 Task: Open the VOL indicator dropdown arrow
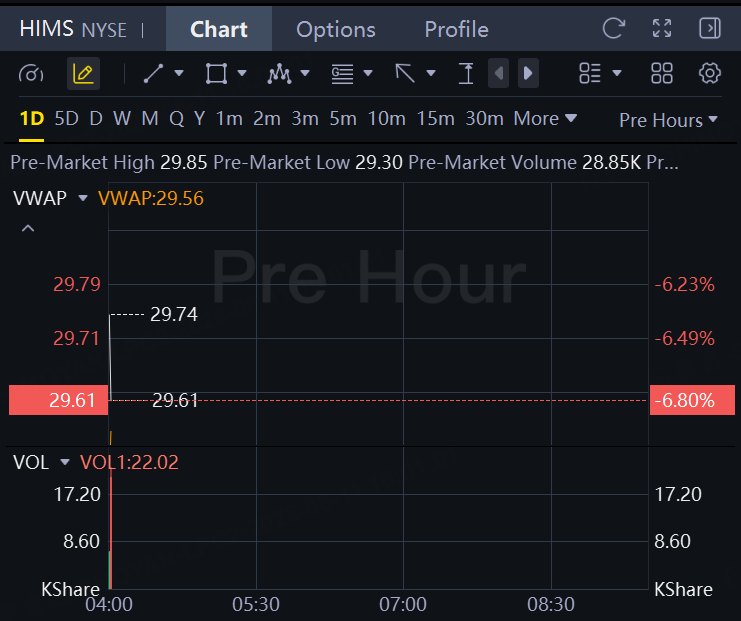[x=65, y=462]
